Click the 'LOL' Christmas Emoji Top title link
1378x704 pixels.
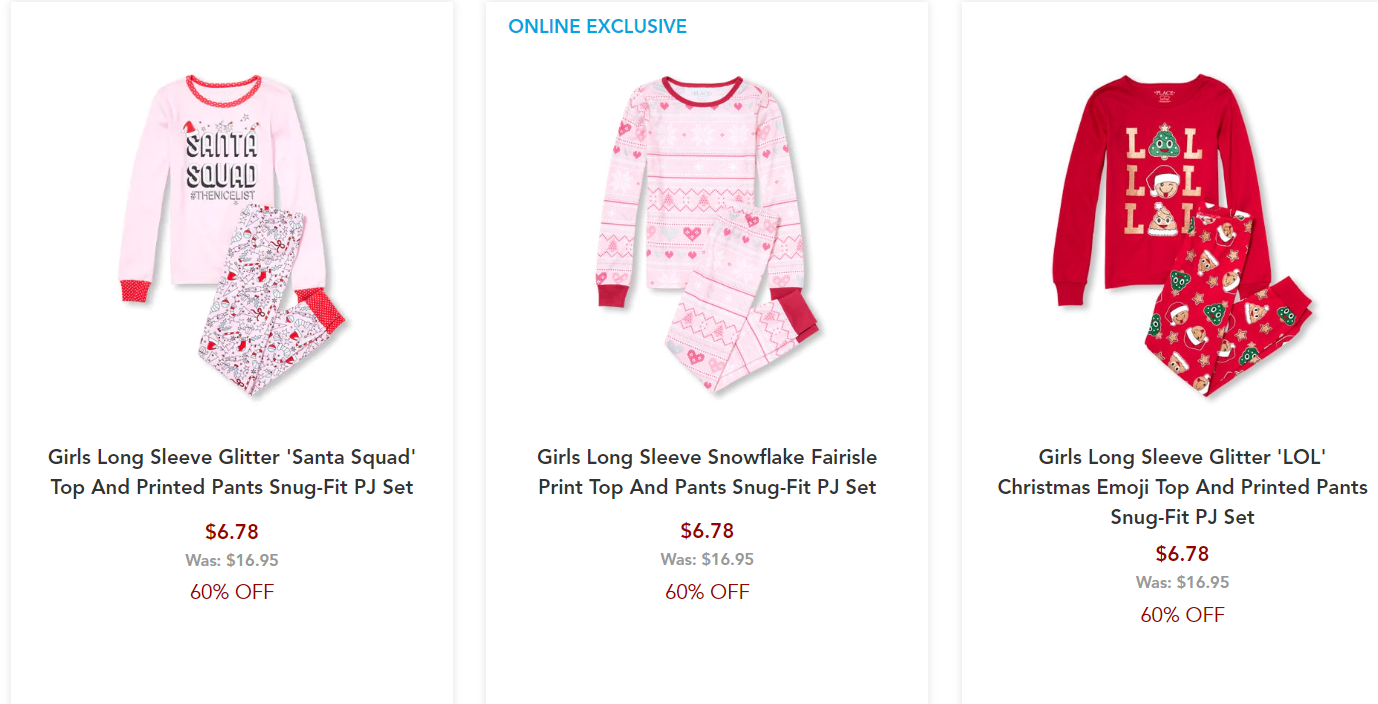coord(1182,487)
